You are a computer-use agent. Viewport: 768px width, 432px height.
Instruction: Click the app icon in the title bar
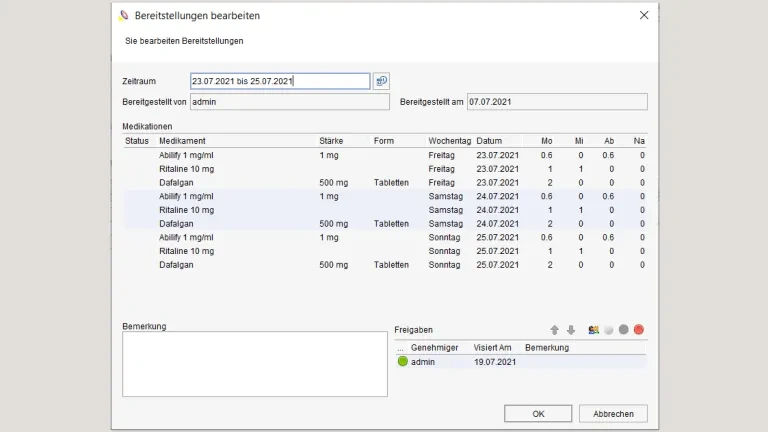[x=124, y=16]
